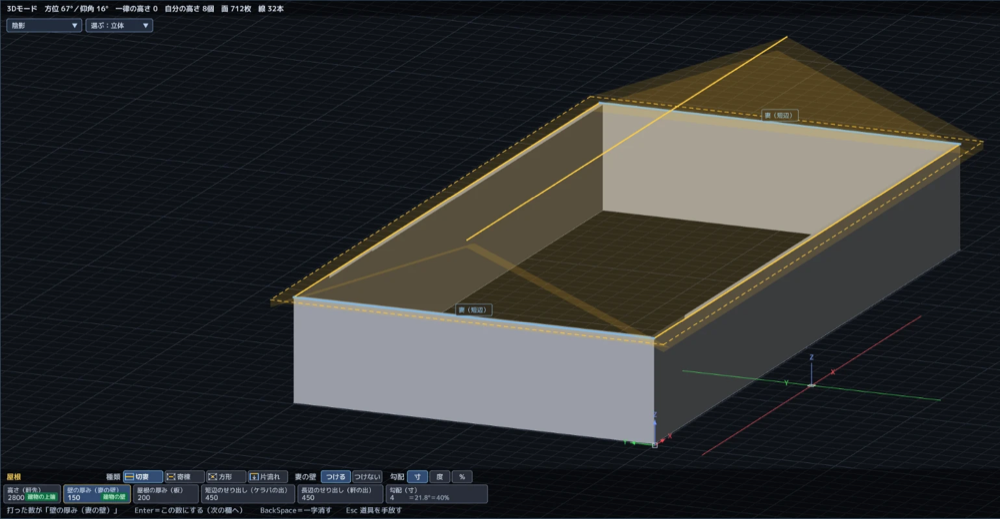This screenshot has width=1000, height=519.
Task: Click the BackSpace＝一字消す hint text
Action: pyautogui.click(x=295, y=511)
